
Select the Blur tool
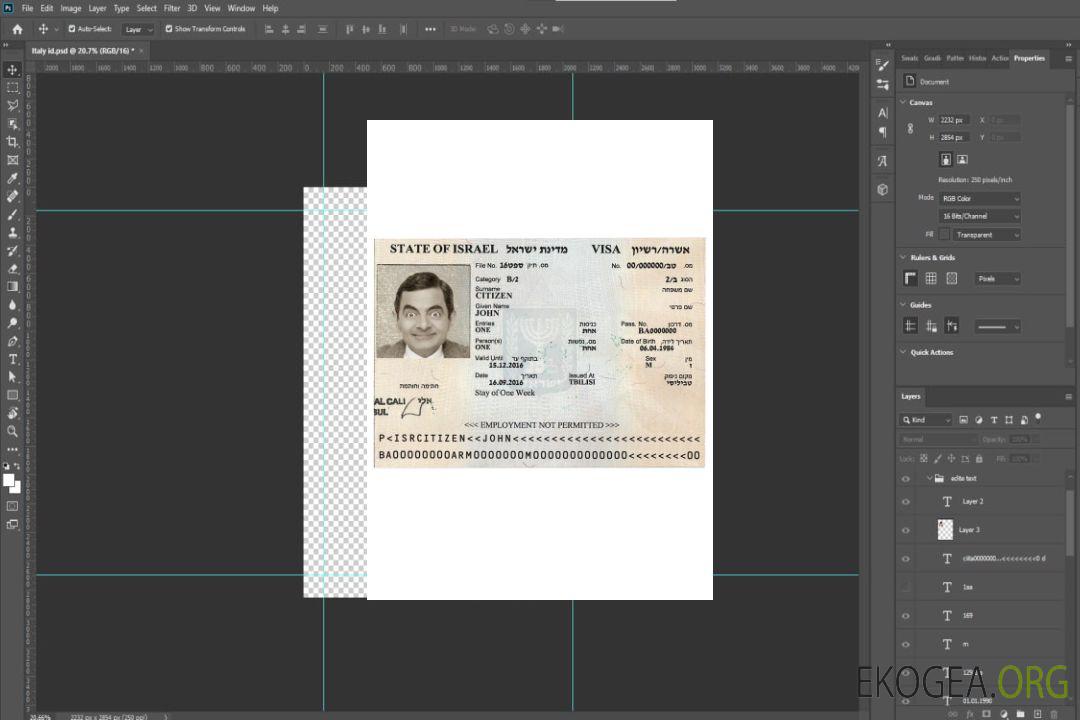tap(12, 305)
